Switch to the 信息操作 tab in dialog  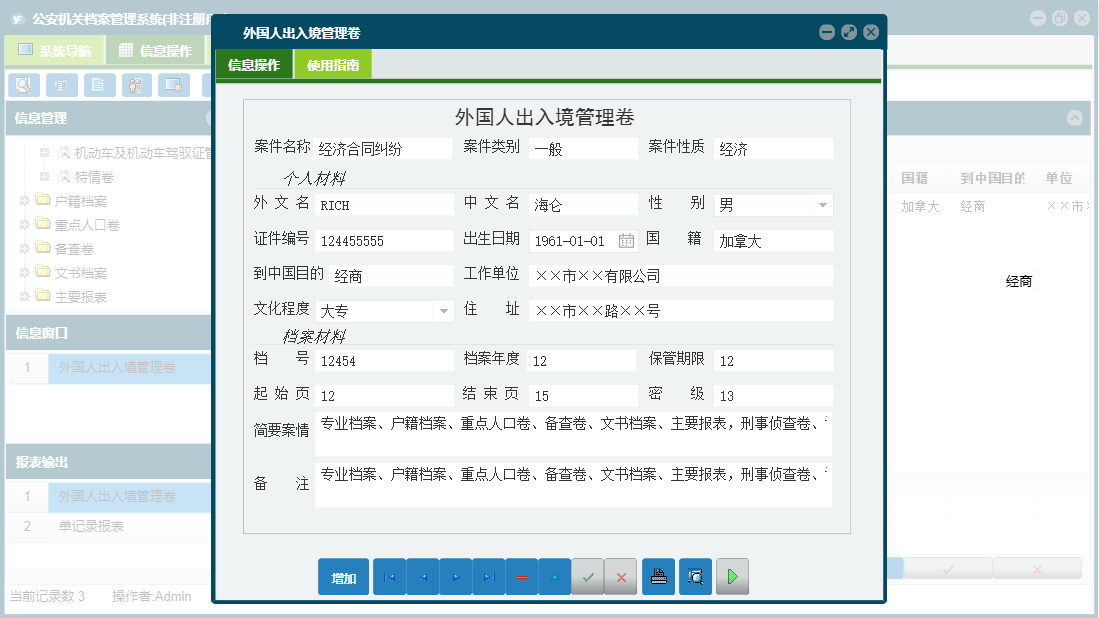[x=254, y=64]
